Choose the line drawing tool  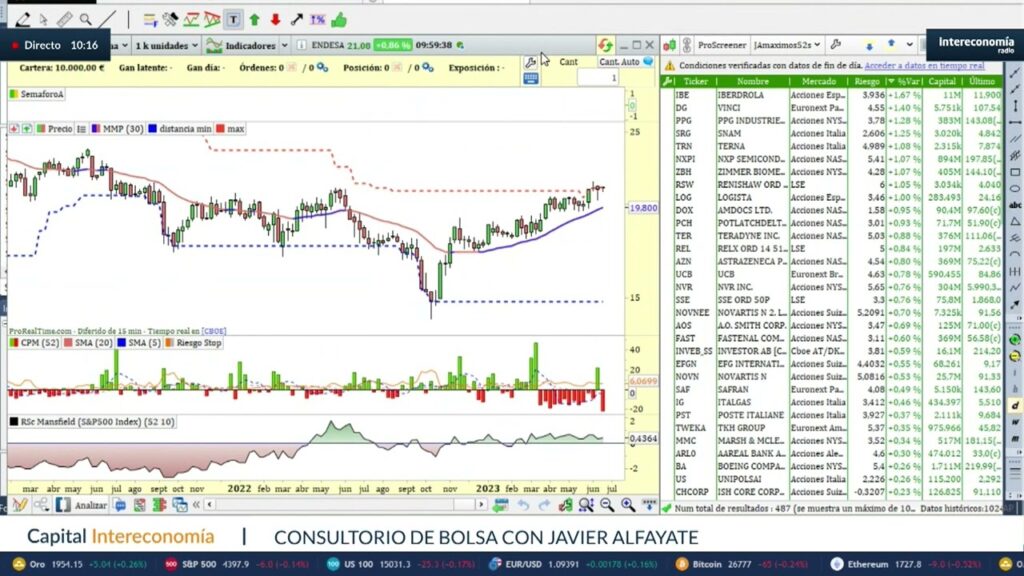tap(108, 20)
